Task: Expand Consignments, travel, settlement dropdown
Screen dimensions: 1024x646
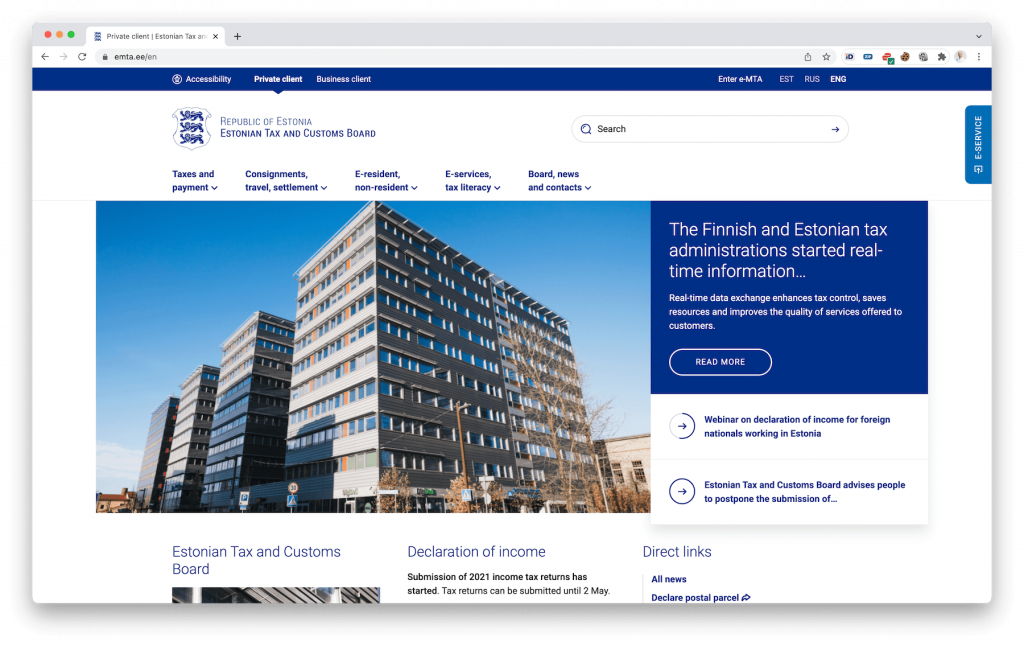Action: click(x=285, y=181)
